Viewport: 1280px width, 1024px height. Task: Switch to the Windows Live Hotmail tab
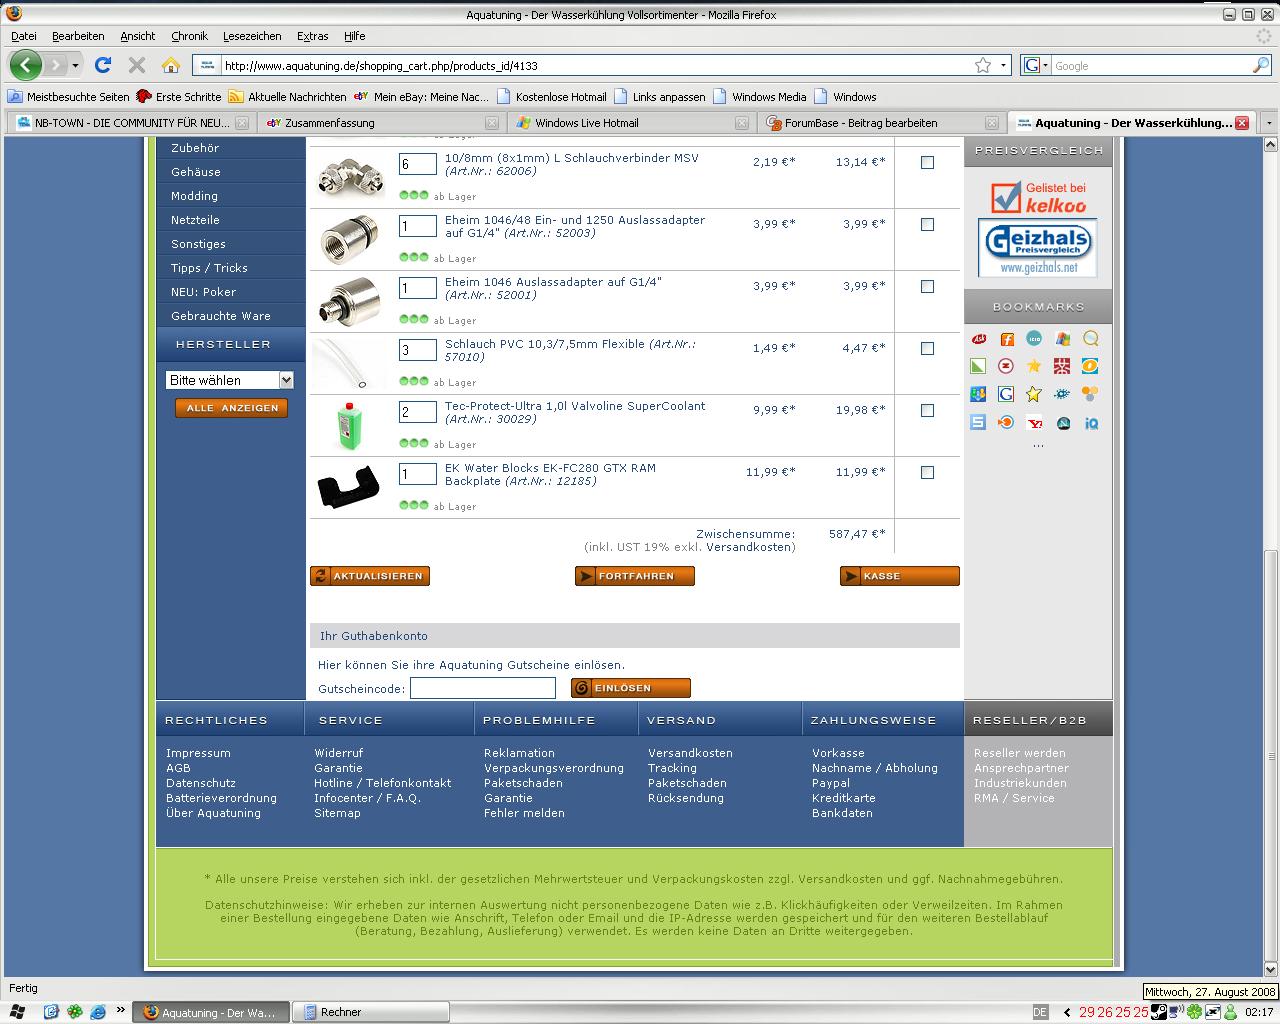629,123
